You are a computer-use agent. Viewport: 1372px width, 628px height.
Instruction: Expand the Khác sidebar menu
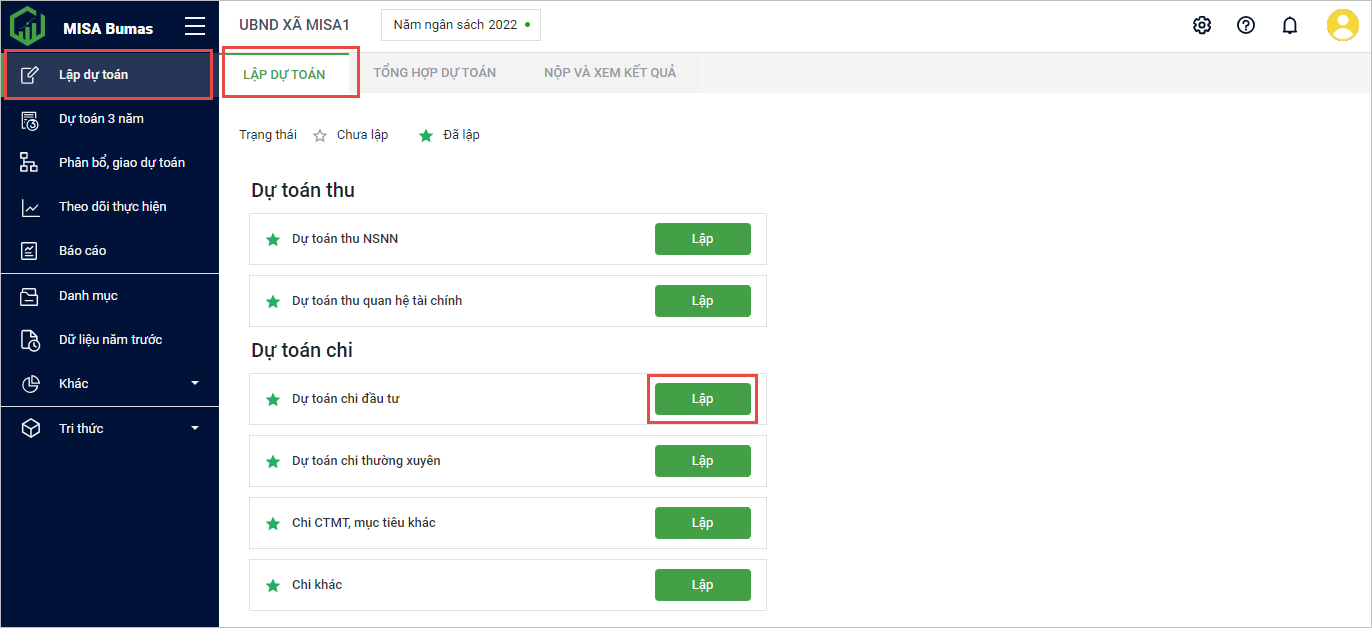click(x=195, y=383)
